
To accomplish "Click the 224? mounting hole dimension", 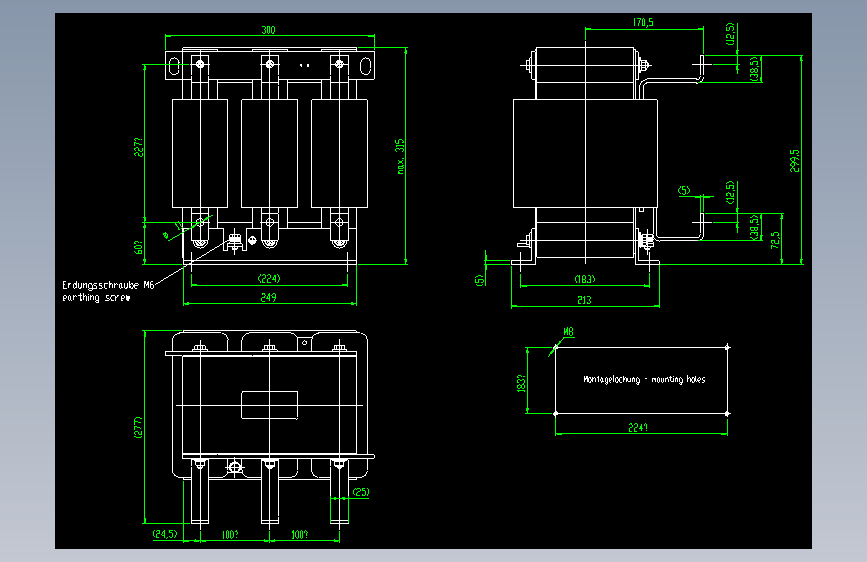I will point(638,428).
